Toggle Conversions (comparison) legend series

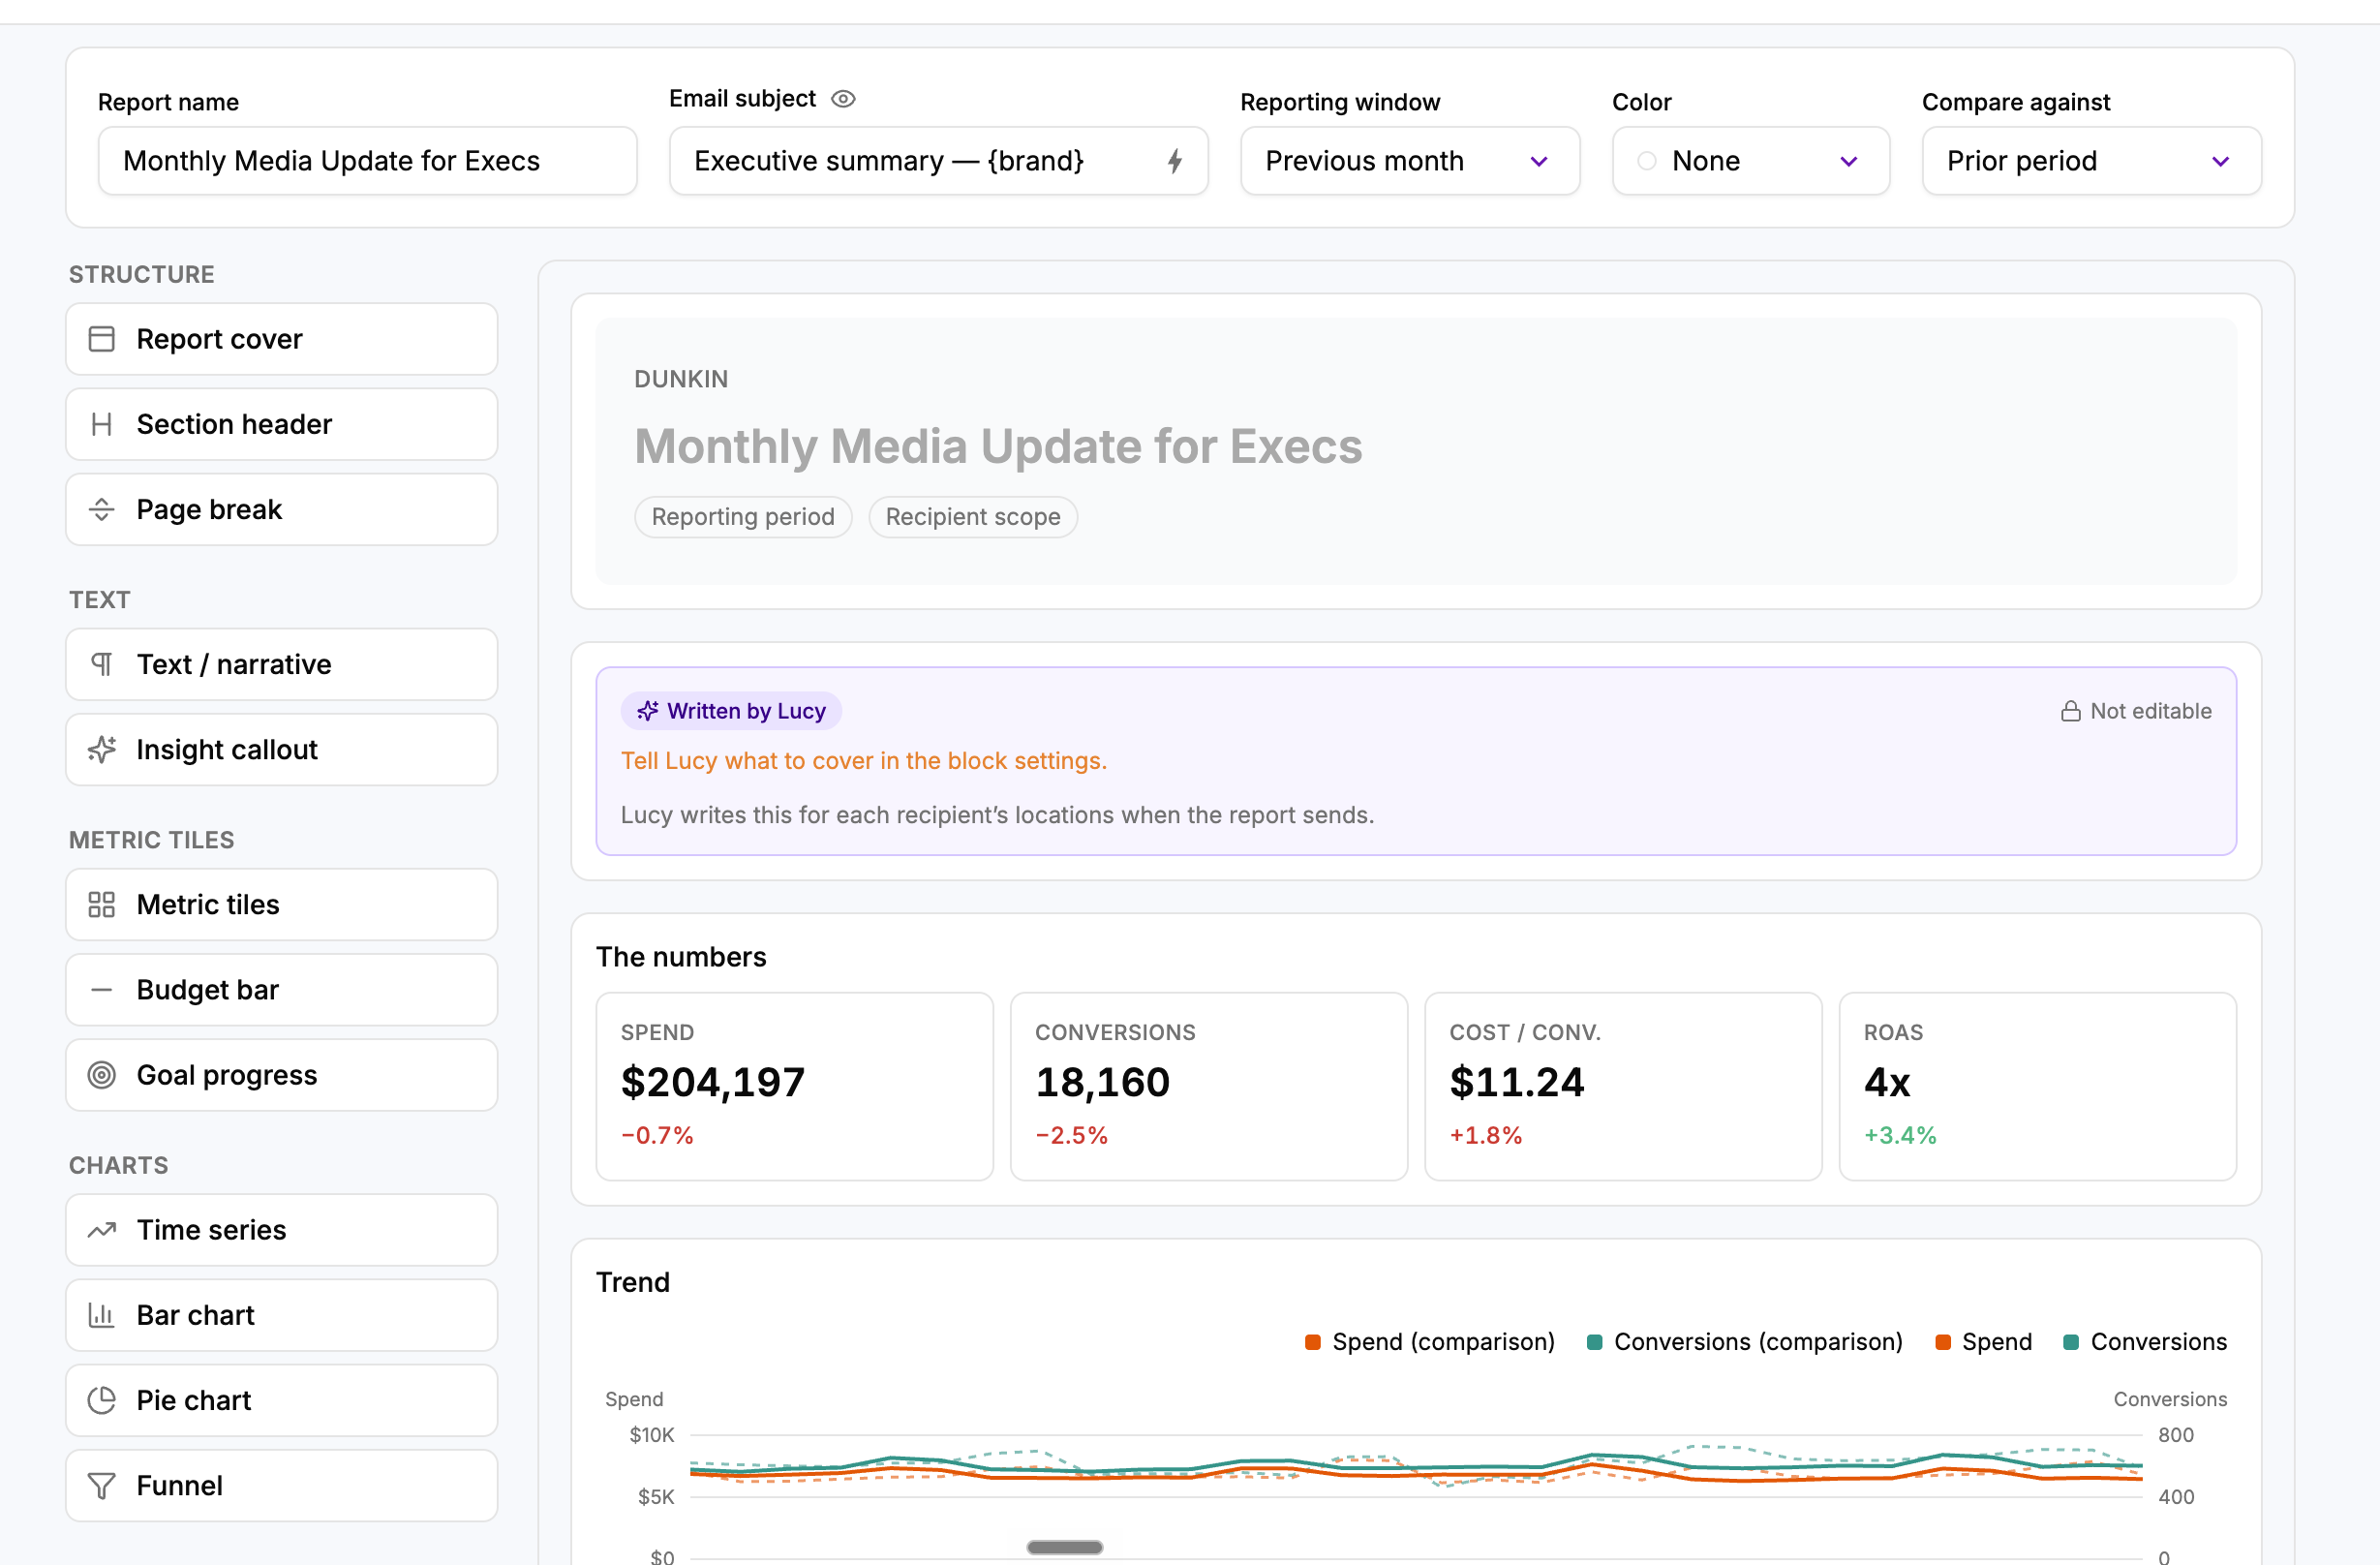(x=1745, y=1341)
